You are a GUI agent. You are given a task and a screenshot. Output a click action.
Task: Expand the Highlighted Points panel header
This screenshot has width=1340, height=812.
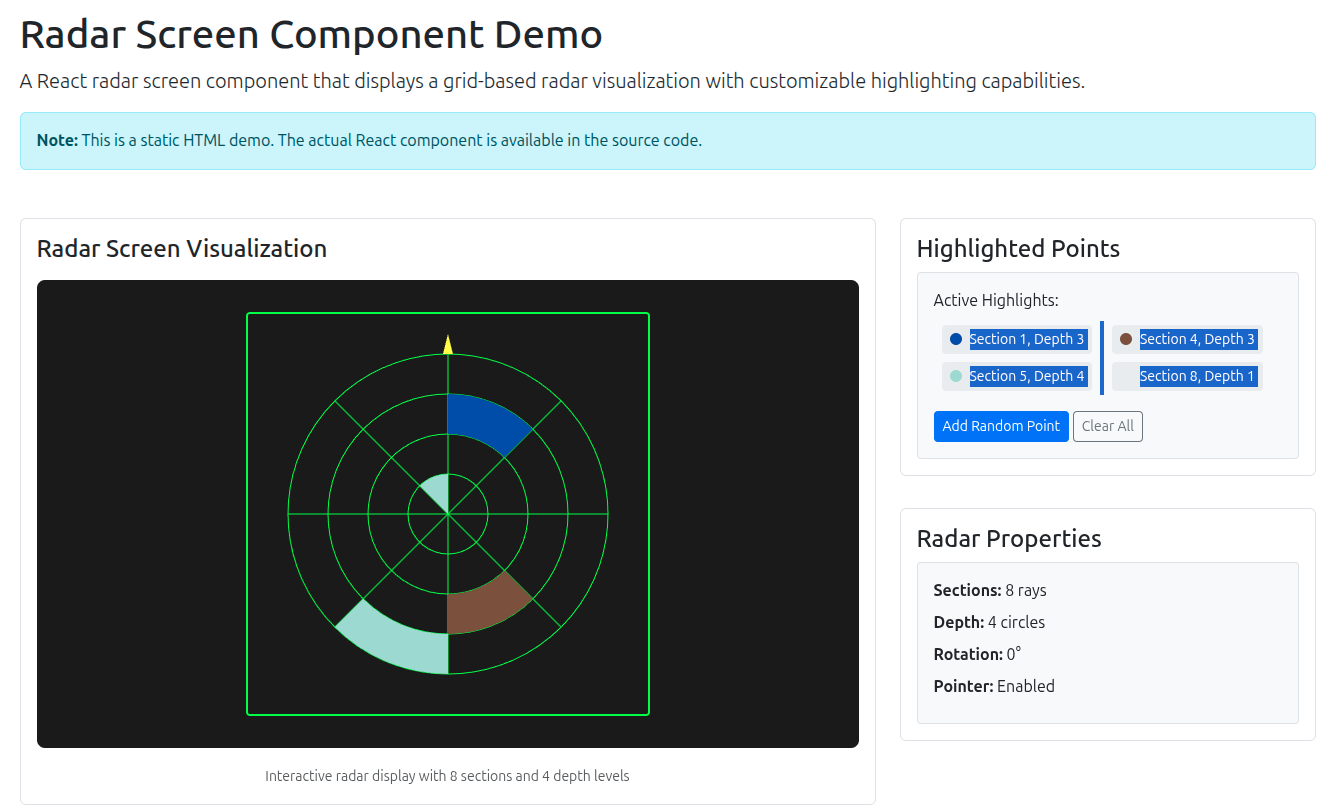click(x=1018, y=248)
